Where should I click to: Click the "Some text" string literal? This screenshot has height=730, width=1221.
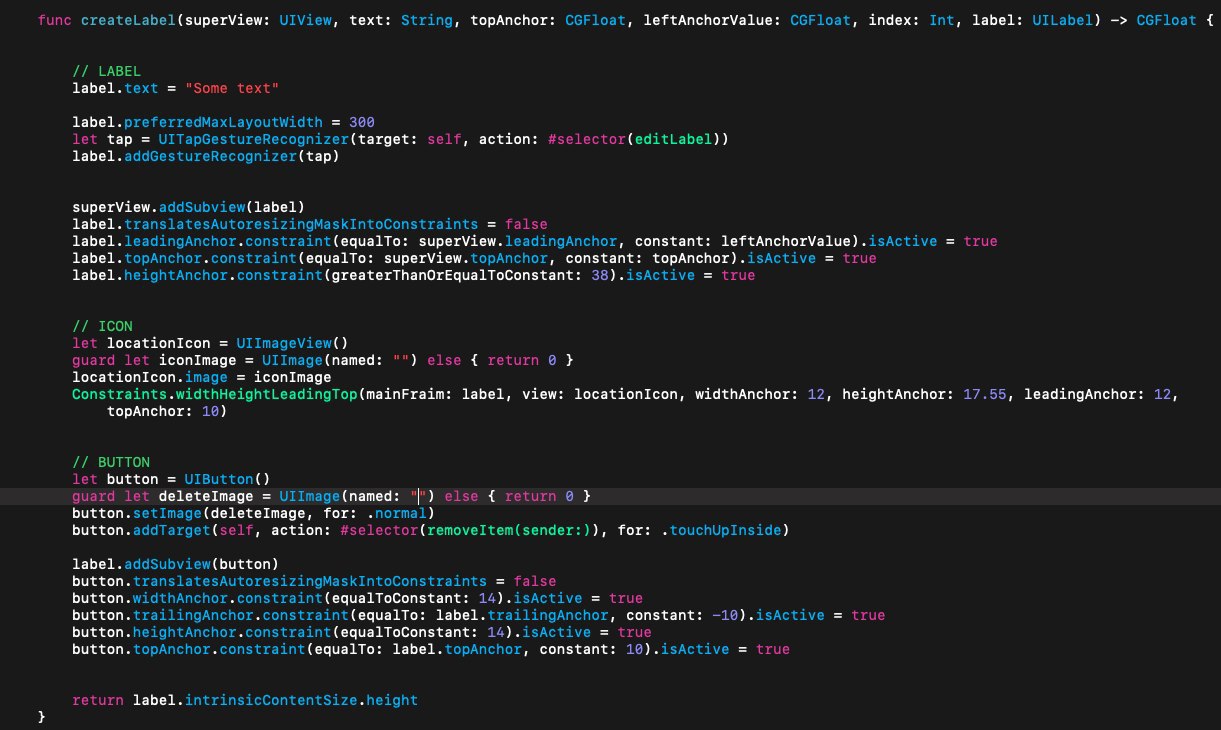tap(231, 88)
